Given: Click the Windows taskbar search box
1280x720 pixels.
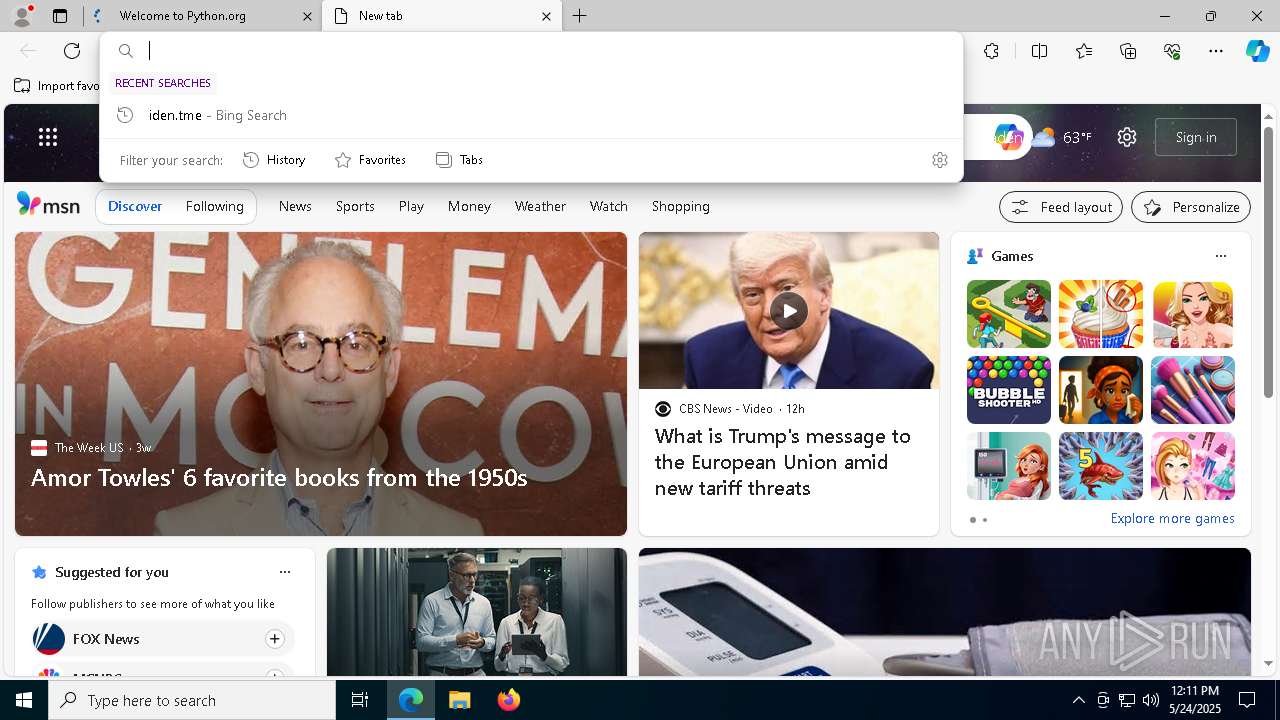Looking at the screenshot, I should click(x=192, y=700).
